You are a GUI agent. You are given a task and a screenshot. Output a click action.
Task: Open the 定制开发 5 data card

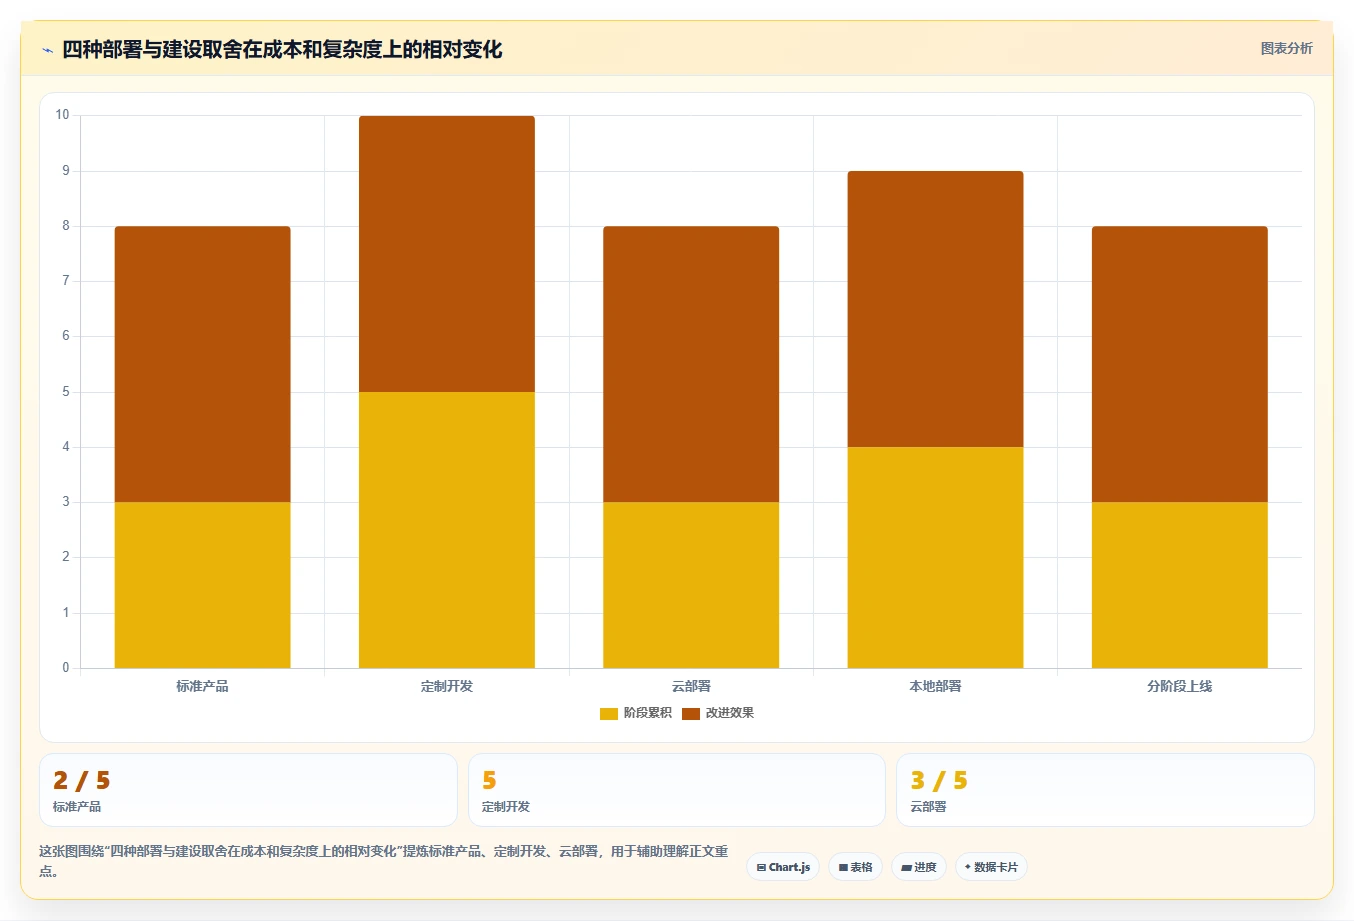(x=677, y=790)
